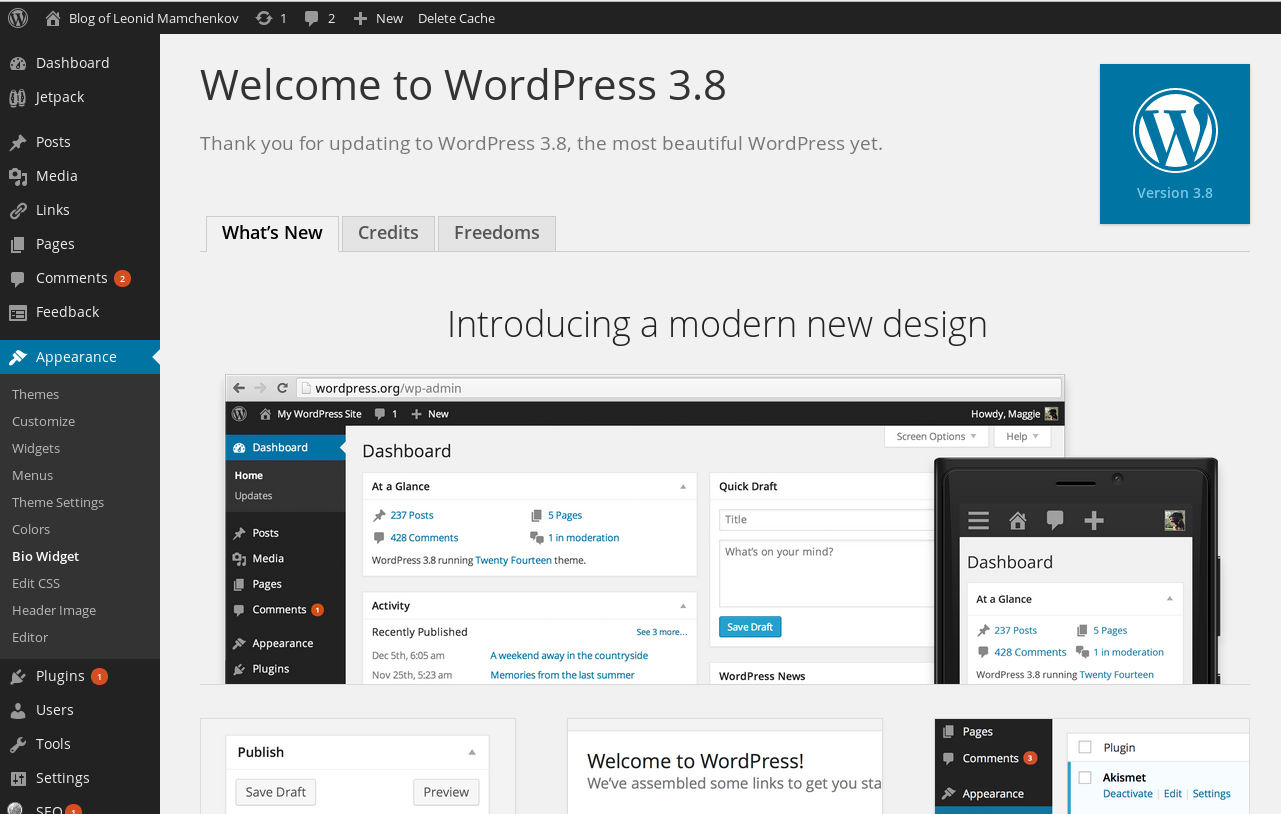Click the Posts pushpin icon in sidebar
1281x814 pixels.
18,142
